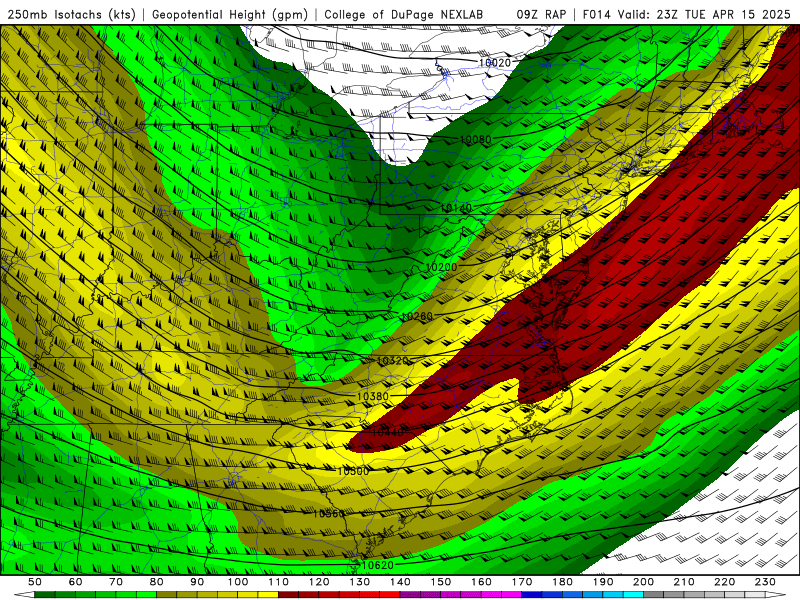Click the 10440 height contour label
The image size is (800, 600).
point(387,432)
